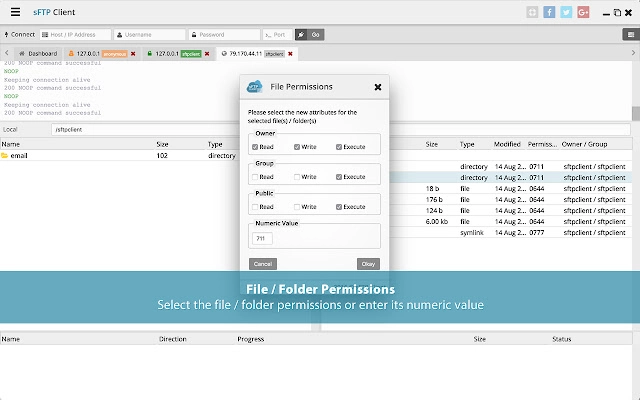
Task: Close the 79.170.44.11 tab
Action: tap(290, 54)
